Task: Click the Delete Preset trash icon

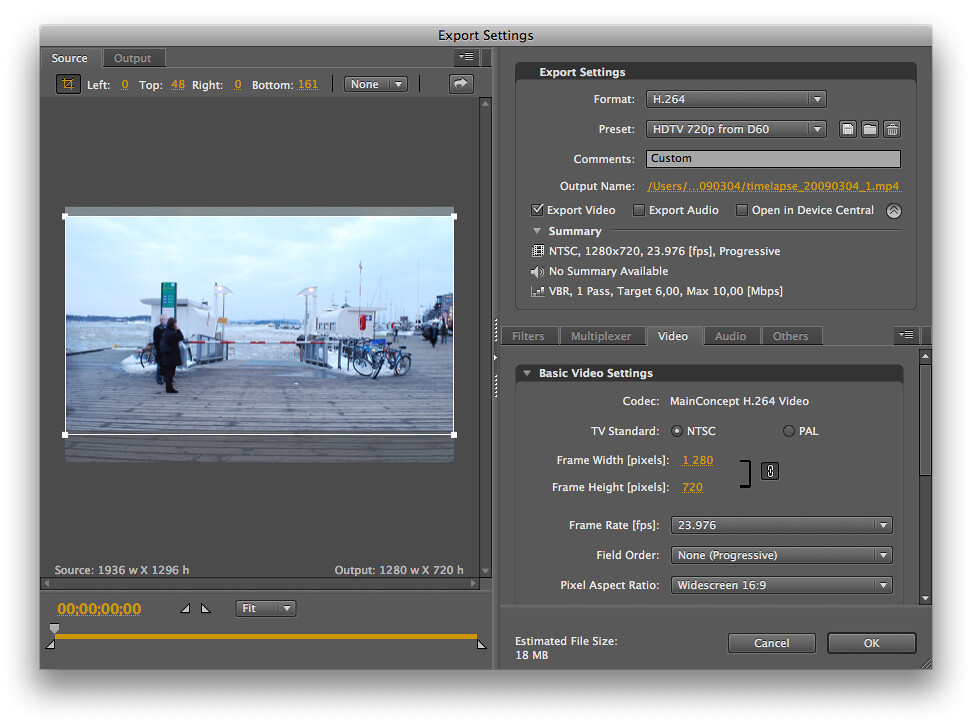Action: click(x=891, y=128)
